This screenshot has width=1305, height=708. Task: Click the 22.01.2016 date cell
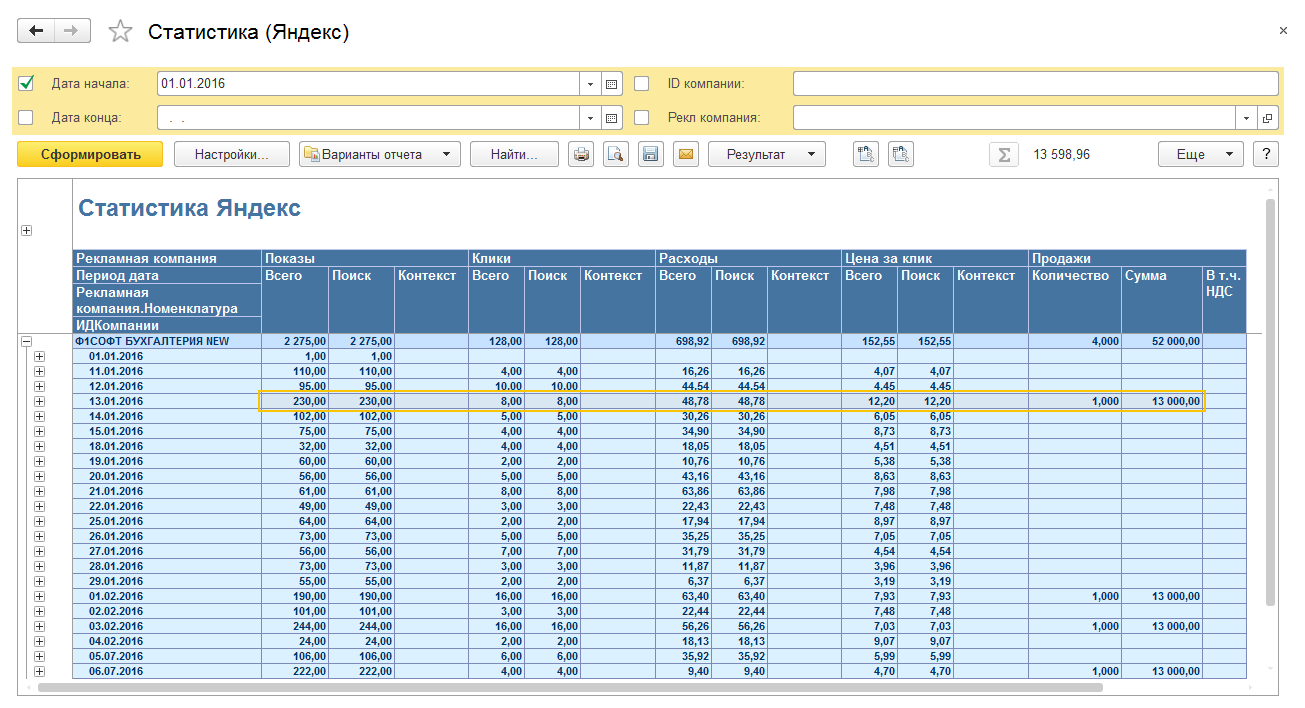pyautogui.click(x=167, y=506)
